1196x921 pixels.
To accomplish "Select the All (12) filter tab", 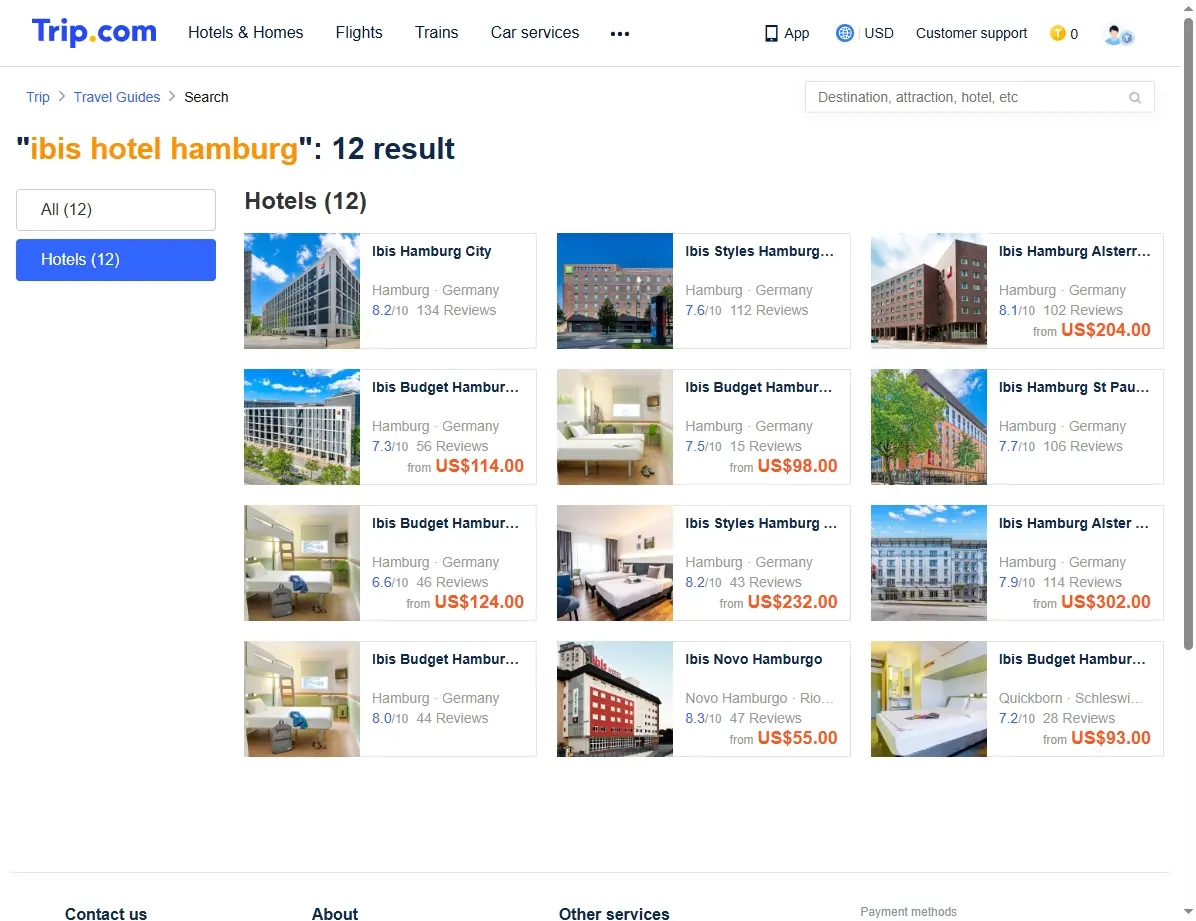I will [116, 210].
